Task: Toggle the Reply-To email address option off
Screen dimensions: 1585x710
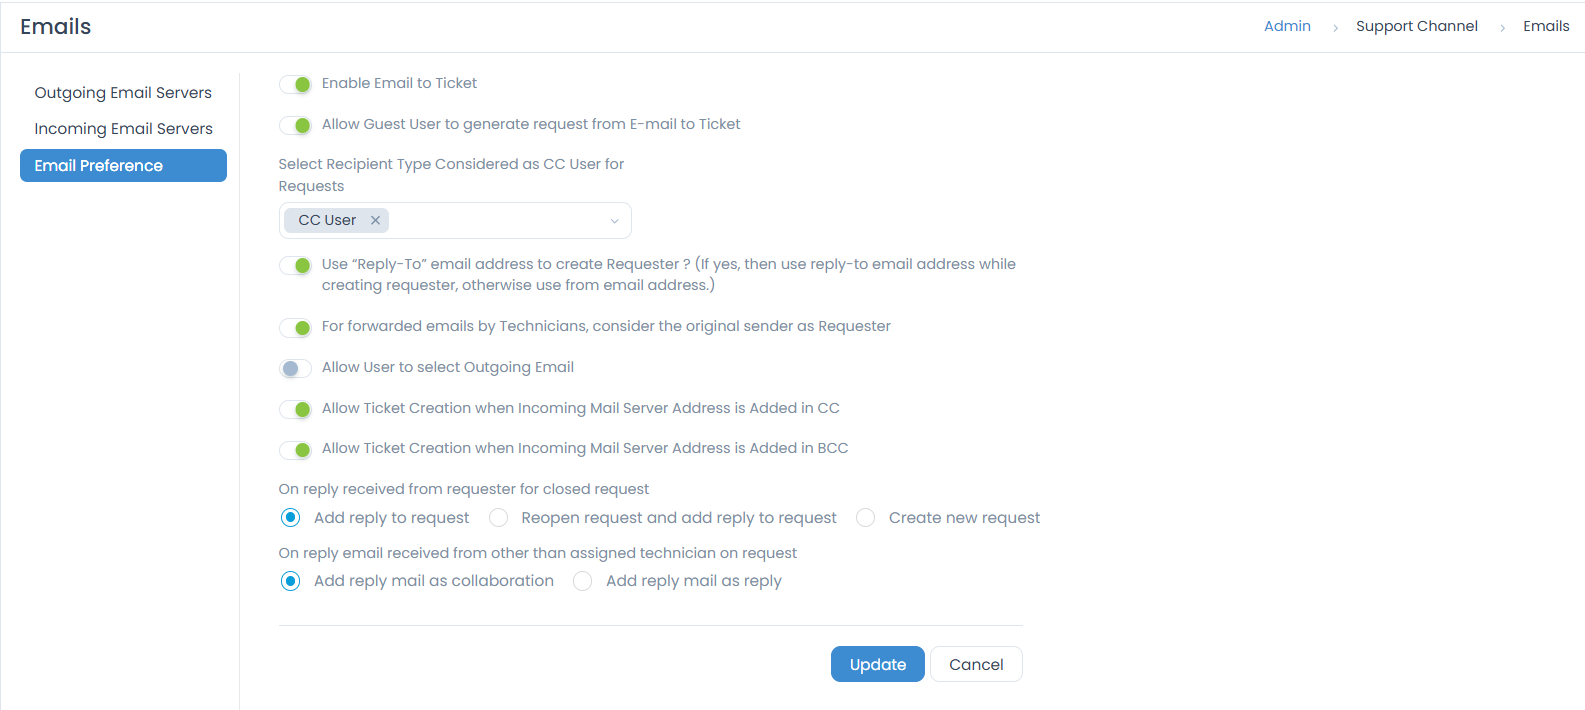Action: (295, 265)
